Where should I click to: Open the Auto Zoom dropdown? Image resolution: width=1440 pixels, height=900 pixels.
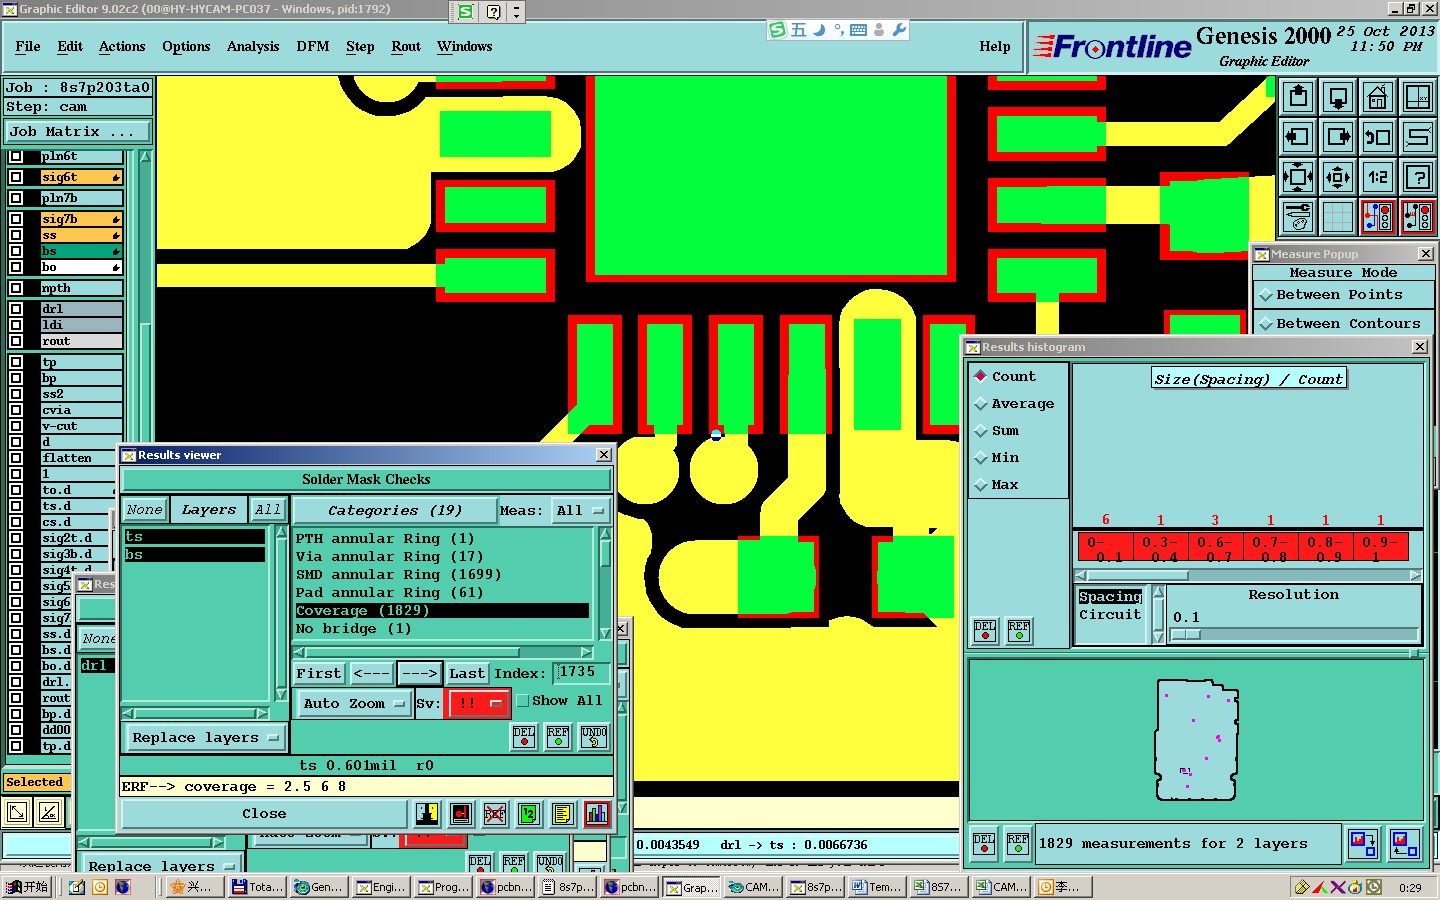click(355, 704)
